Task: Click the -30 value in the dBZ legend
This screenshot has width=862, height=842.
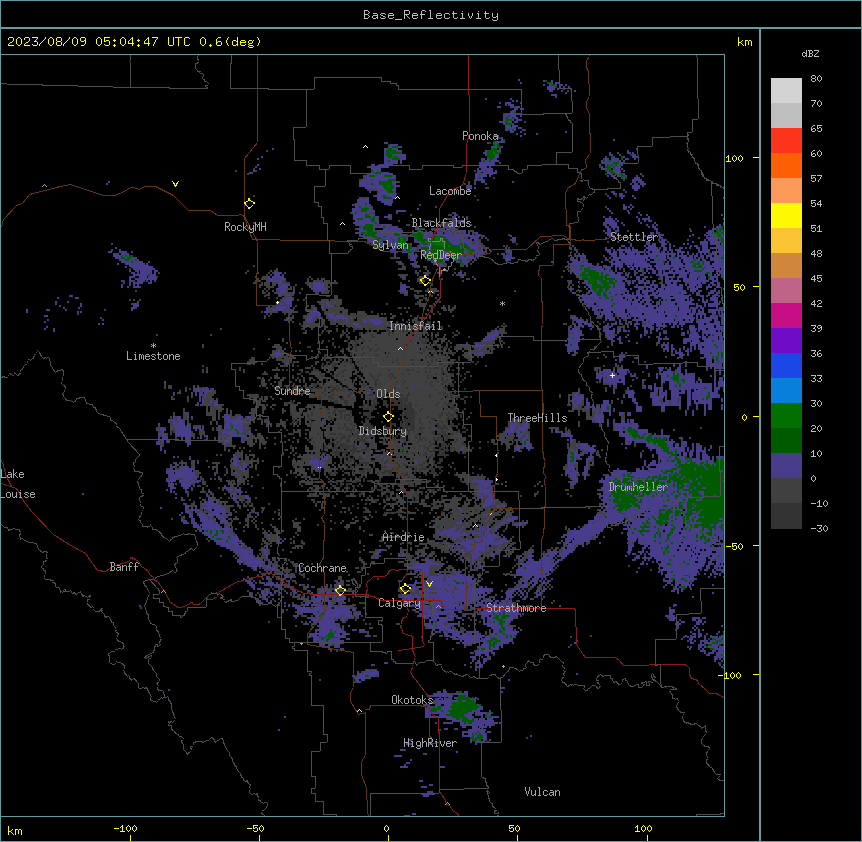Action: (x=819, y=528)
